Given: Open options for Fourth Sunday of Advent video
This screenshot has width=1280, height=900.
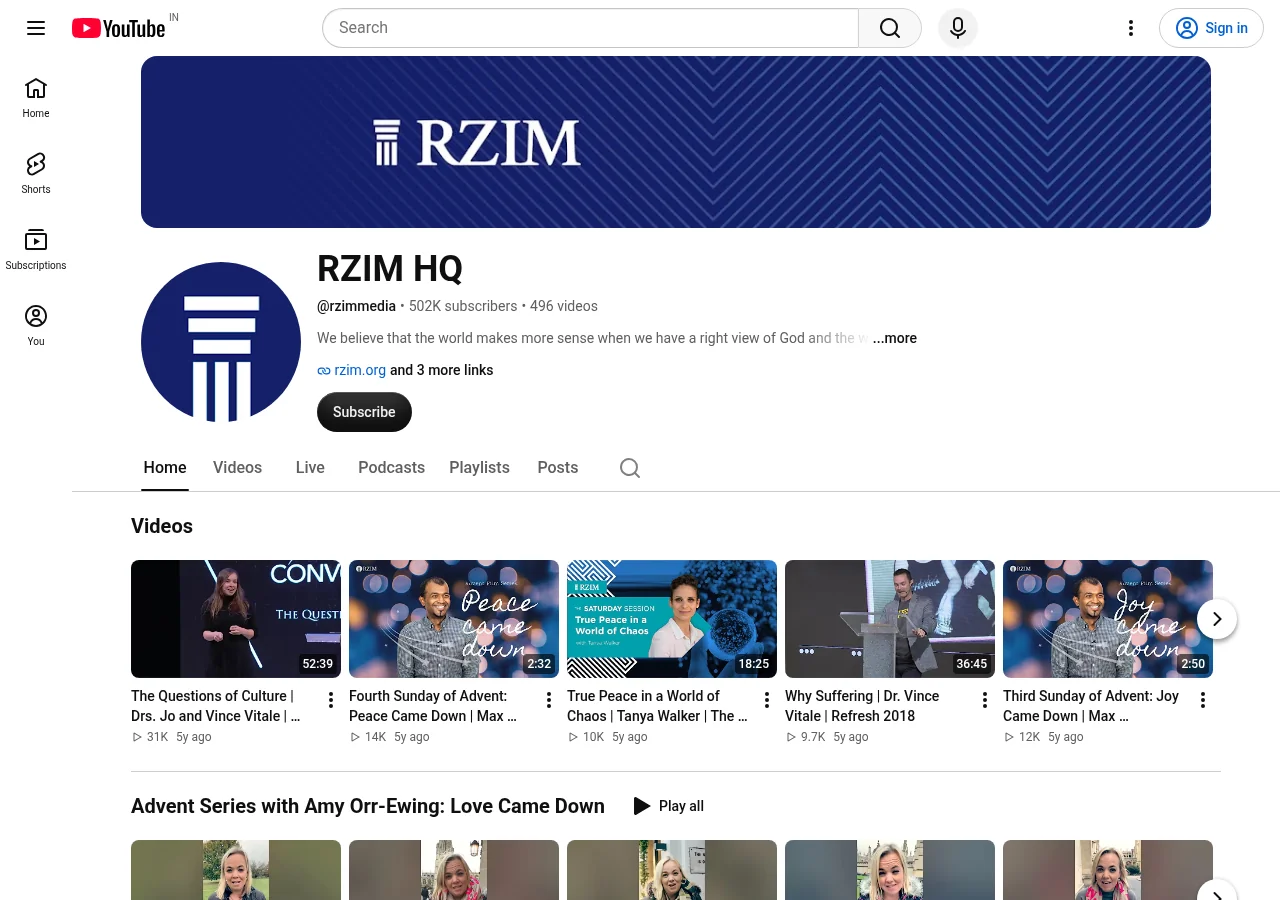Looking at the screenshot, I should coord(549,700).
